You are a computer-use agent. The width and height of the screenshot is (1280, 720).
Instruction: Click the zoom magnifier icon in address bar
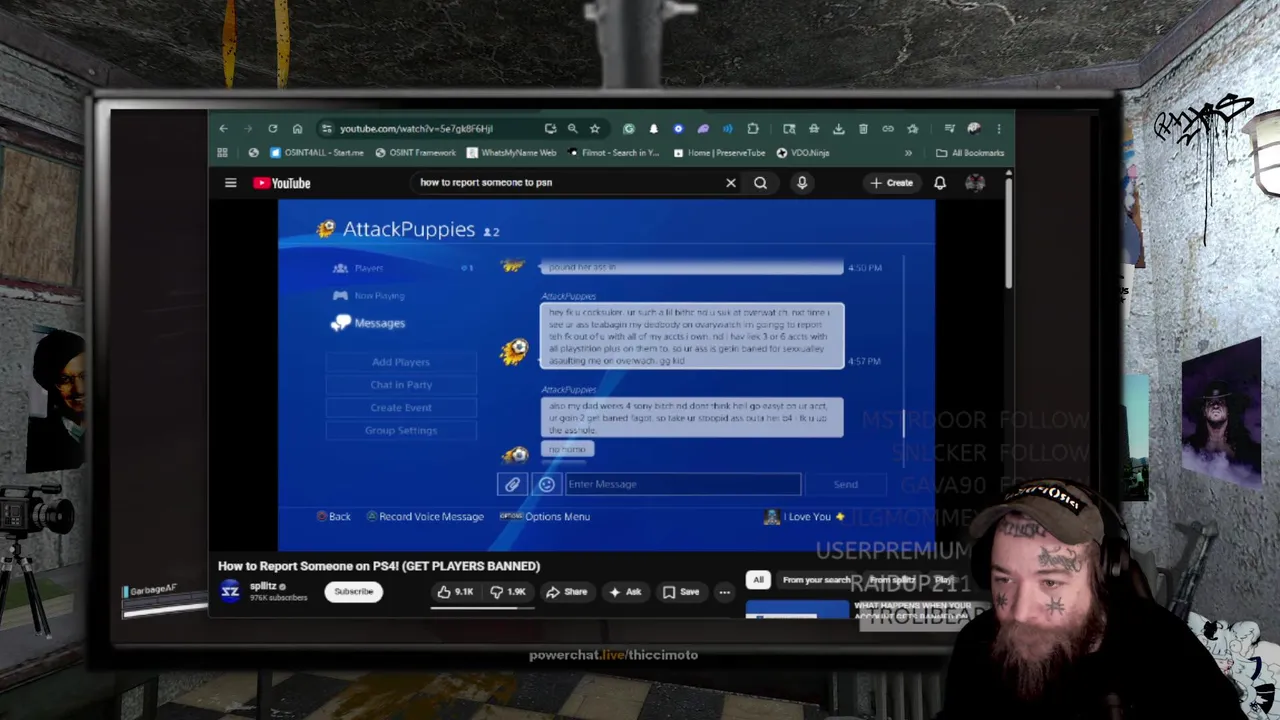click(572, 129)
